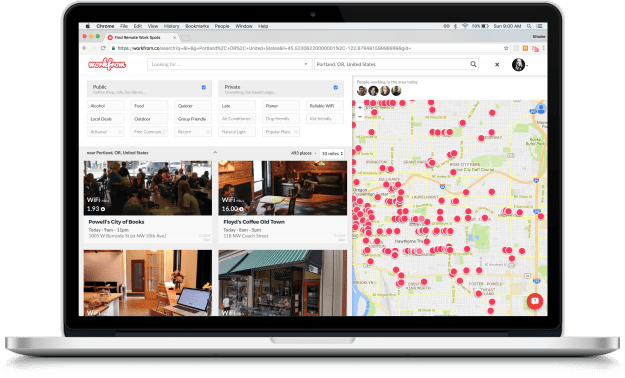
Task: Open the Chrome File menu
Action: (x=124, y=26)
